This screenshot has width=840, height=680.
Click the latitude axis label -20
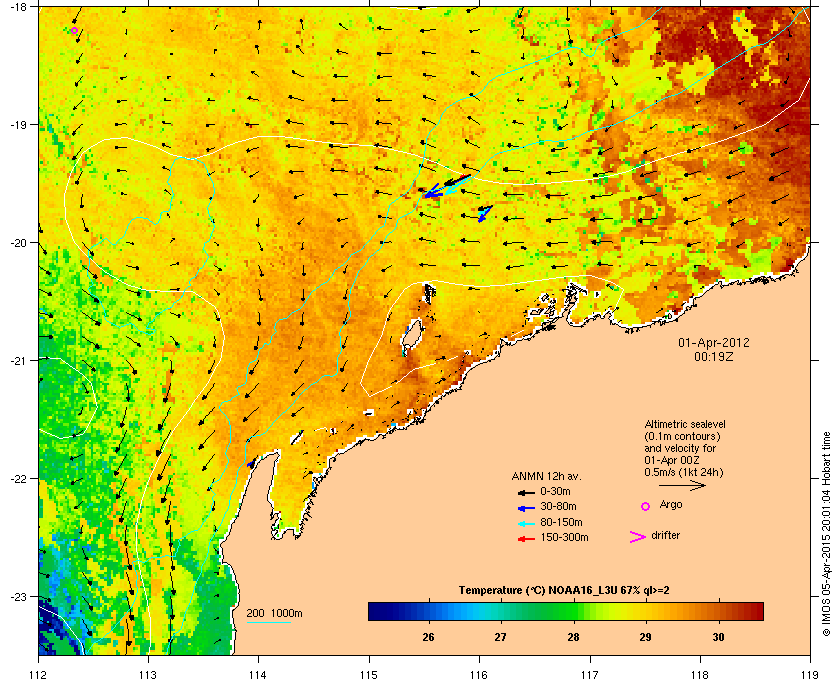[x=17, y=243]
